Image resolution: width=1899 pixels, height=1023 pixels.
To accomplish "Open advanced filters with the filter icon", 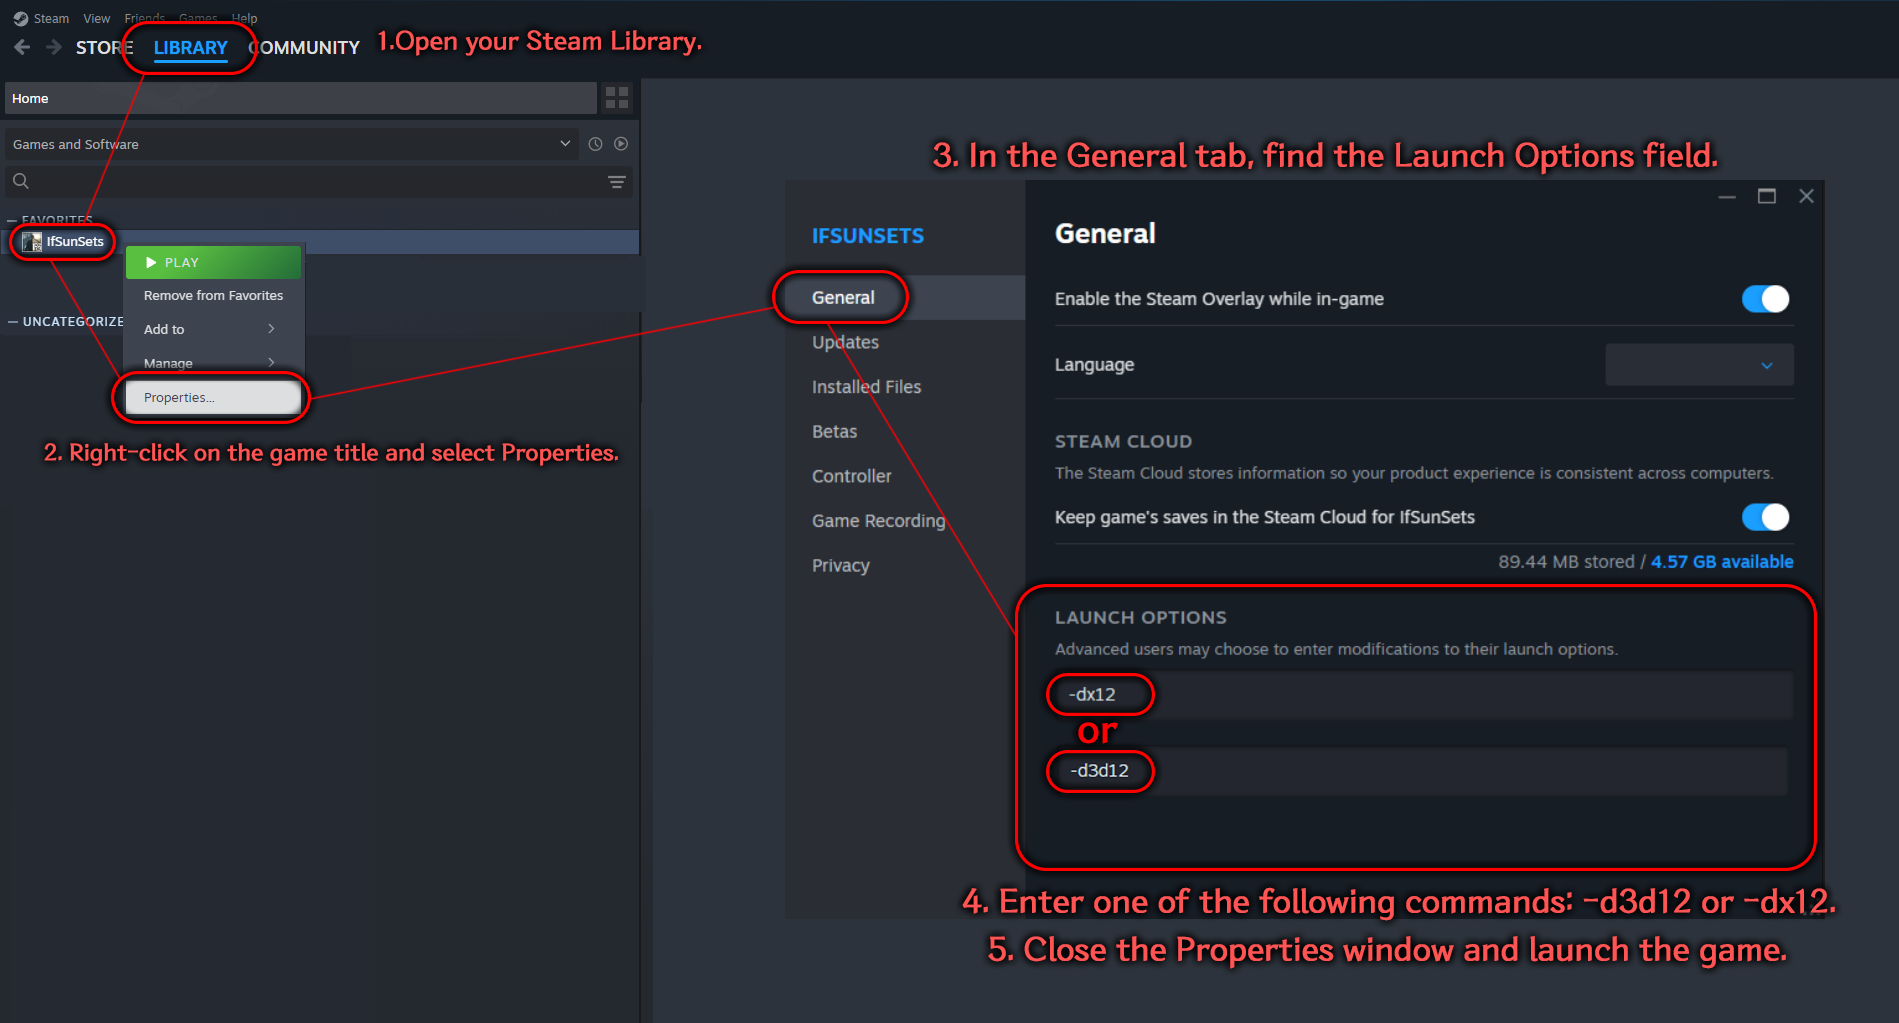I will [x=616, y=181].
